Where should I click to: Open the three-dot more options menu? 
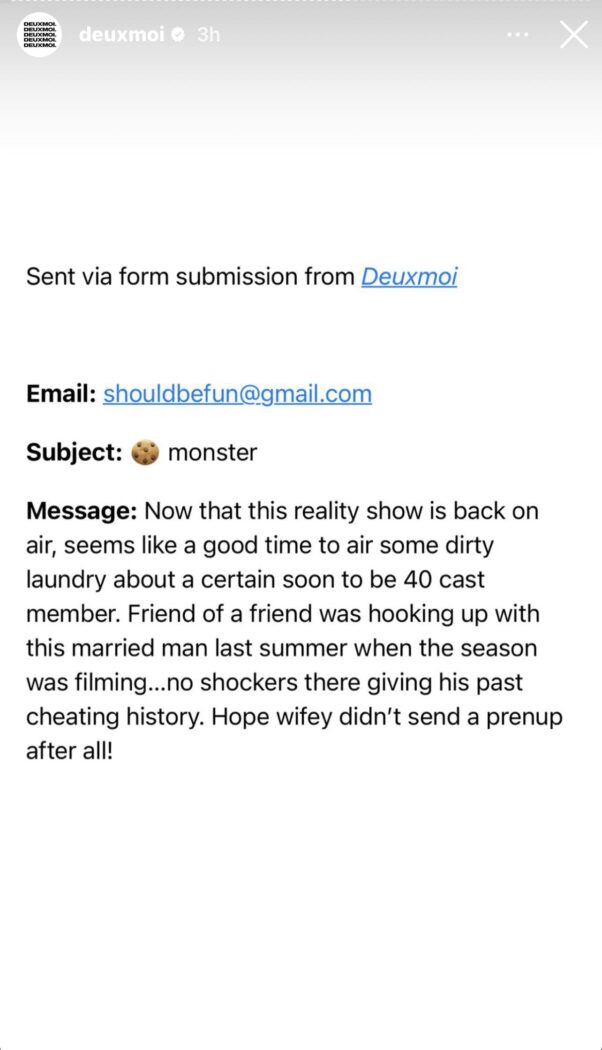[x=517, y=35]
